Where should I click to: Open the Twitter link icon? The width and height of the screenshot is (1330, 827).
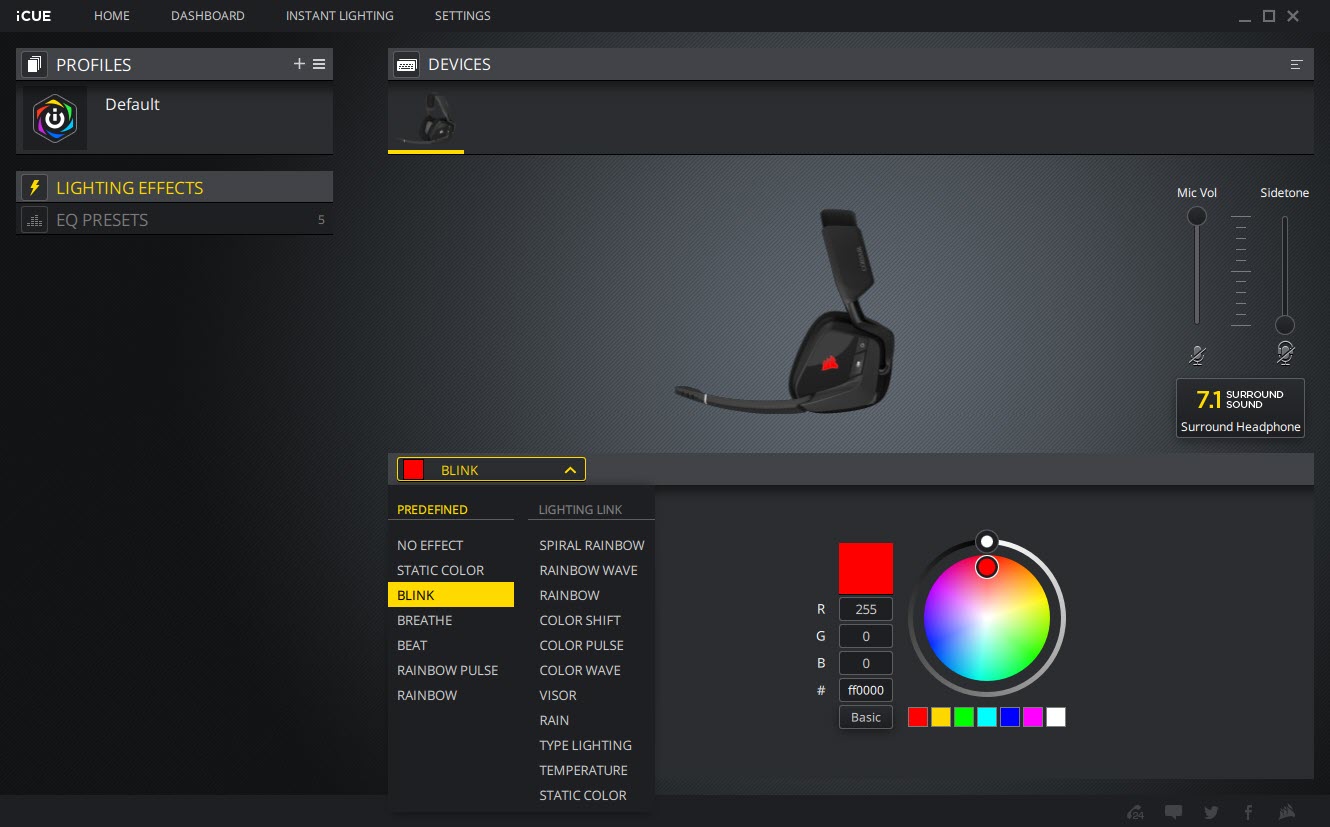pyautogui.click(x=1211, y=812)
